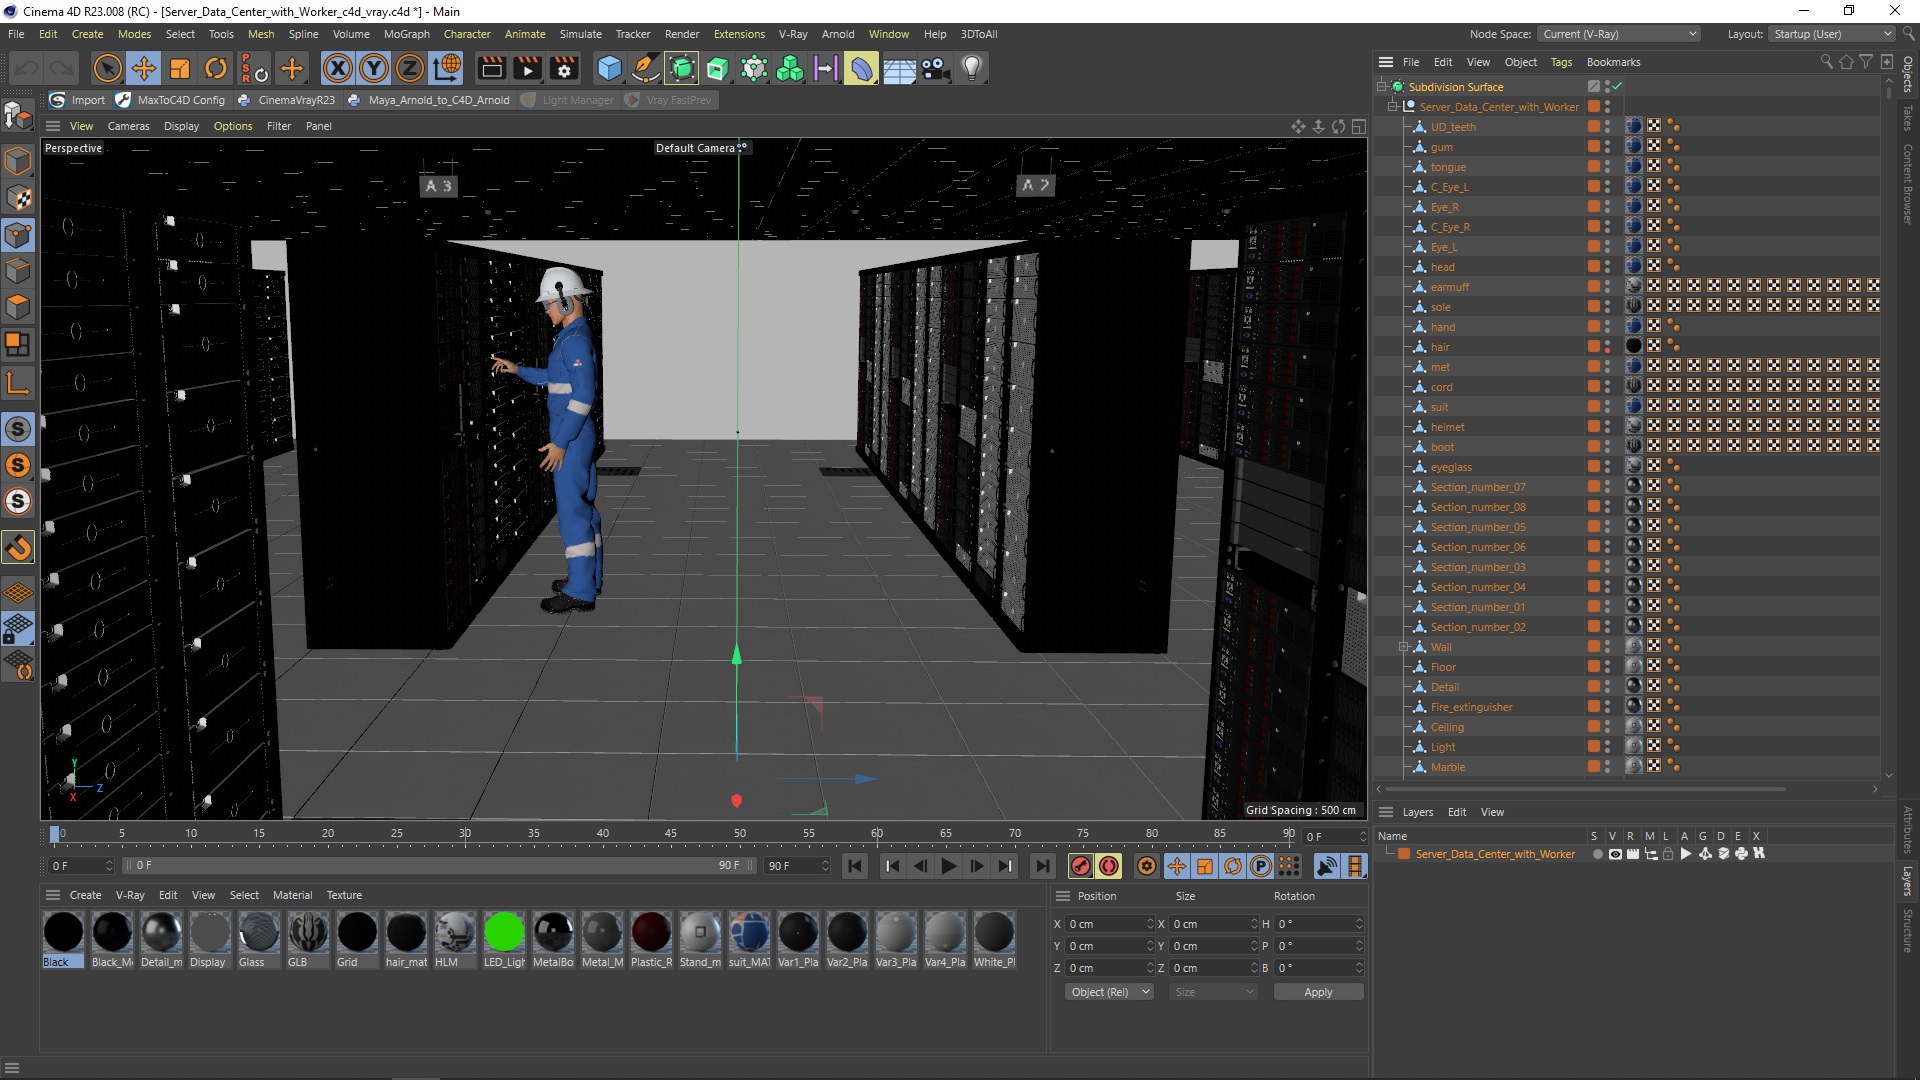
Task: Click the CinemaVrayR23 button
Action: [x=286, y=100]
